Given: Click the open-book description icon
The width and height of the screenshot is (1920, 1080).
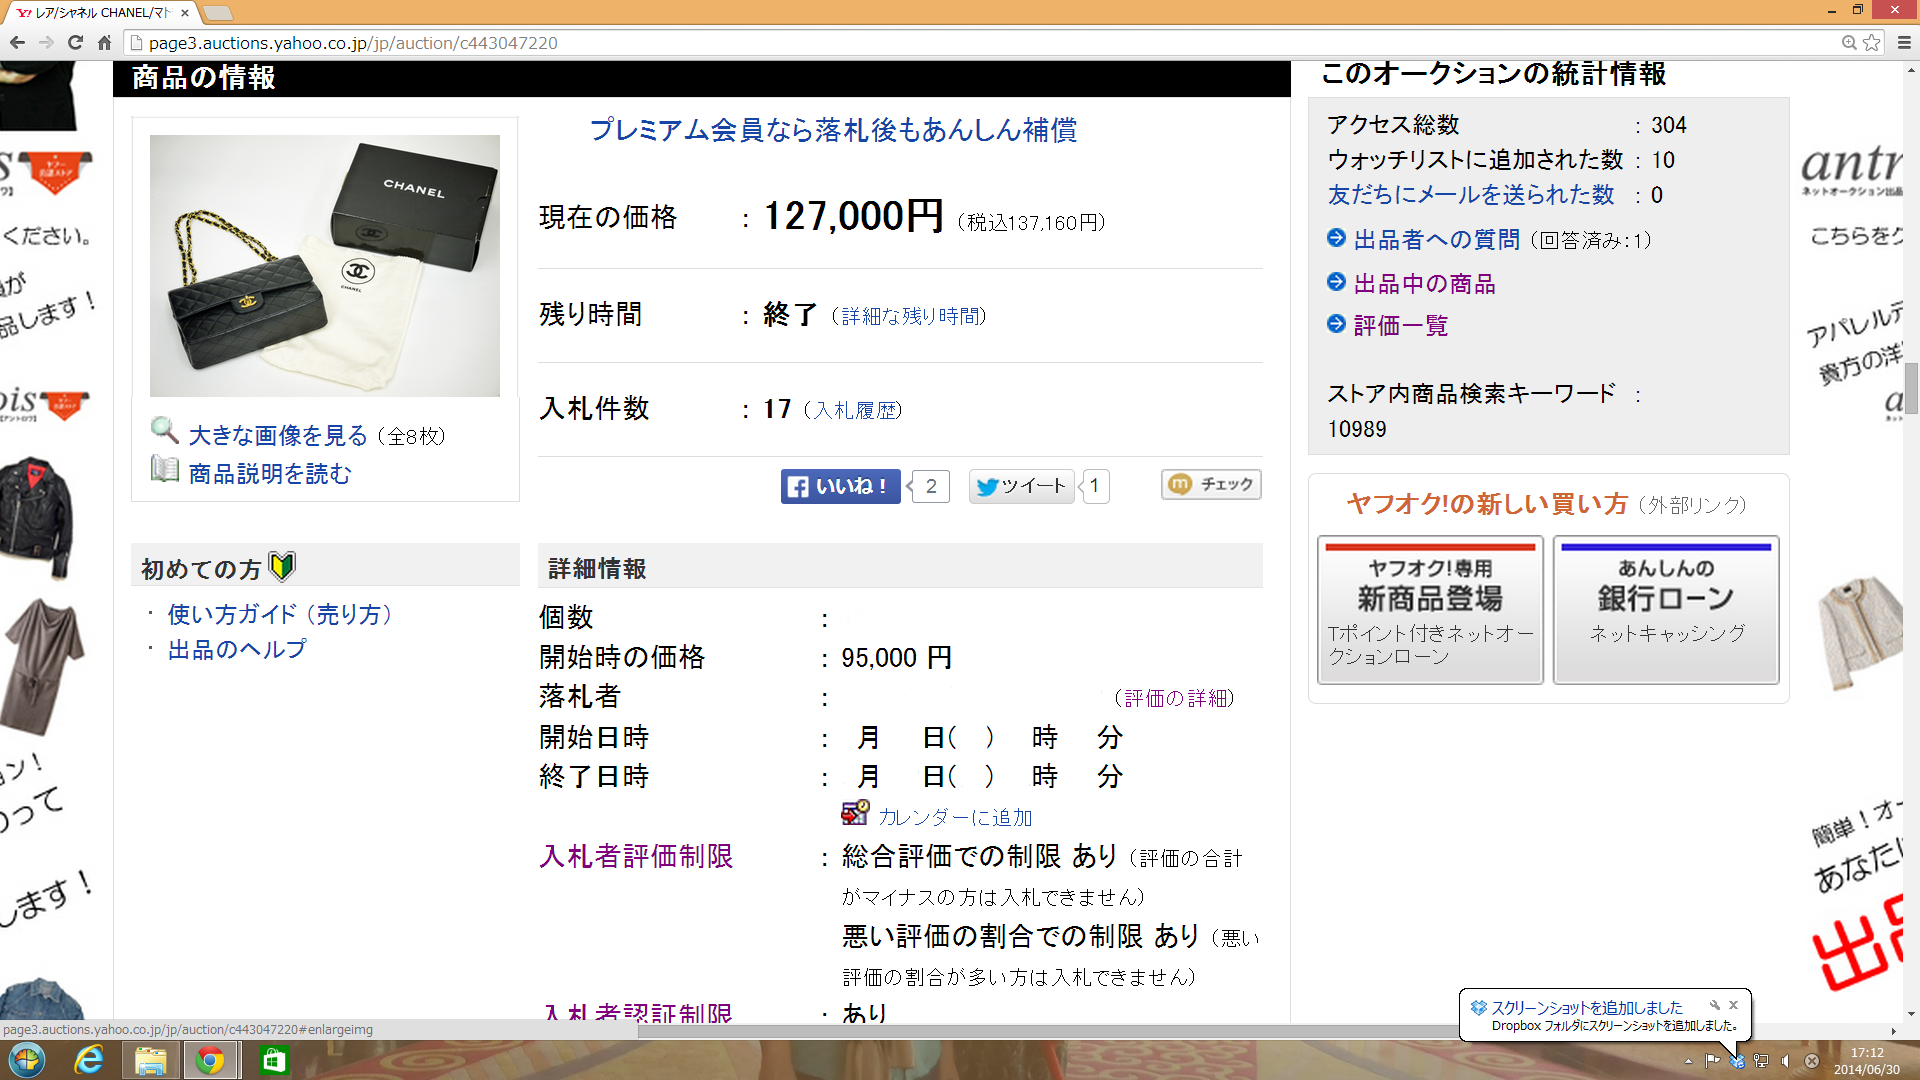Looking at the screenshot, I should tap(165, 468).
